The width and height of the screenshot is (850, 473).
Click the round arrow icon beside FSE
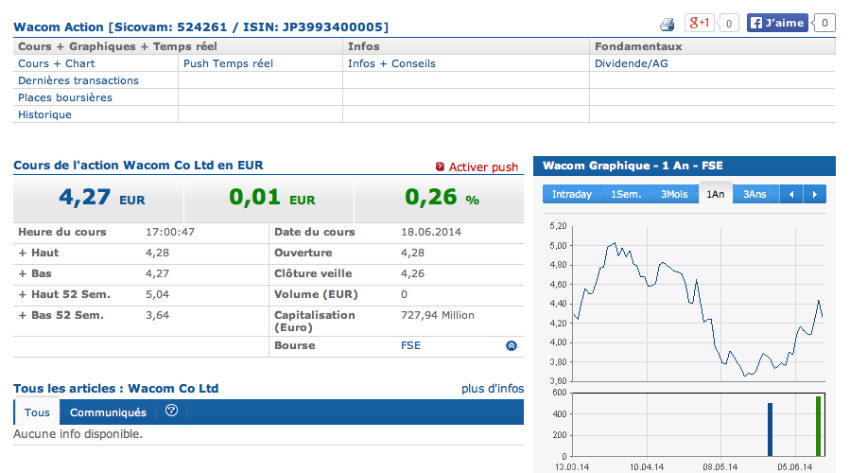pyautogui.click(x=511, y=346)
